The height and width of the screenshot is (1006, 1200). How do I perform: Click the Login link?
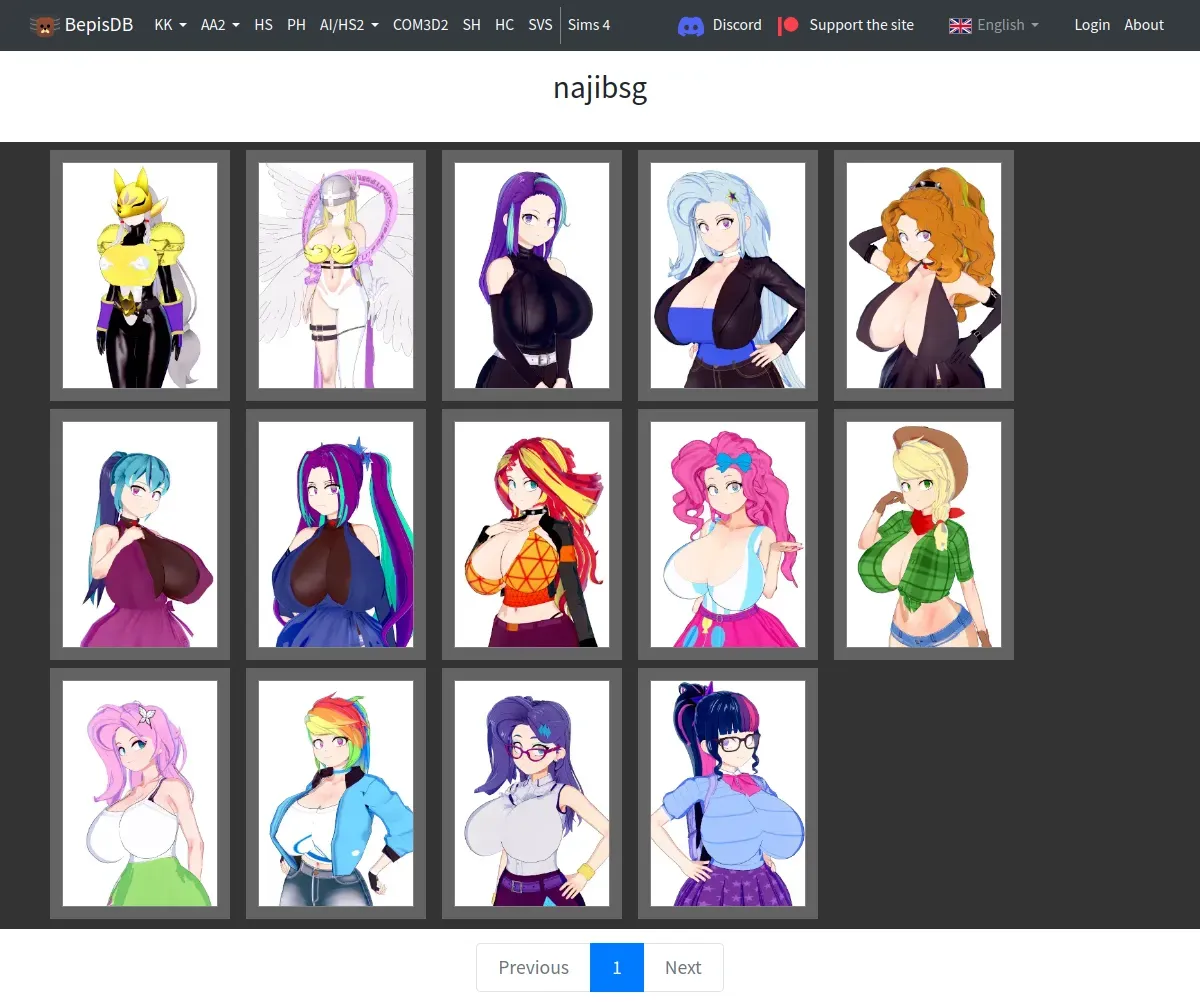pos(1092,25)
